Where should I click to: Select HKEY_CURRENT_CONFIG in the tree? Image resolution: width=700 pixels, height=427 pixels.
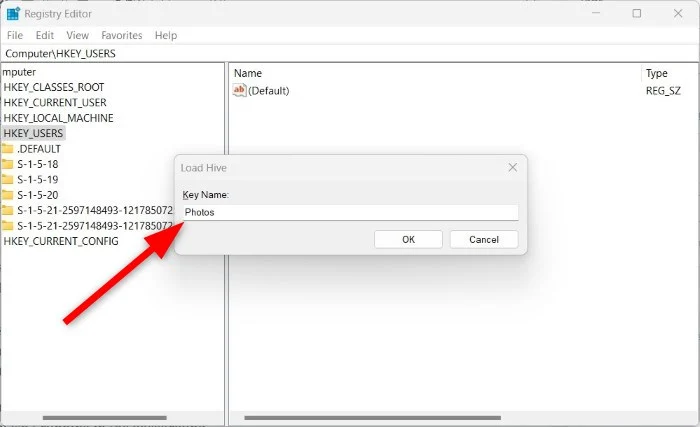click(61, 241)
